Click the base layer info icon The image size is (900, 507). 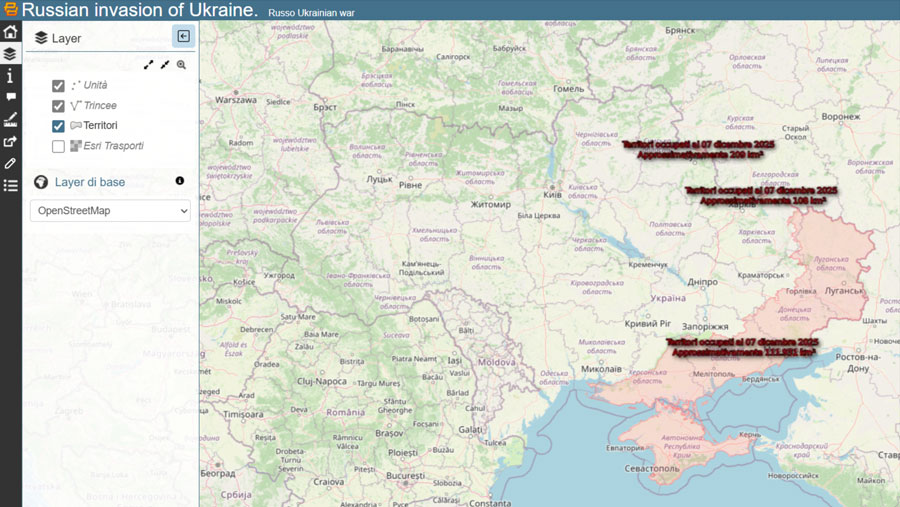[180, 181]
